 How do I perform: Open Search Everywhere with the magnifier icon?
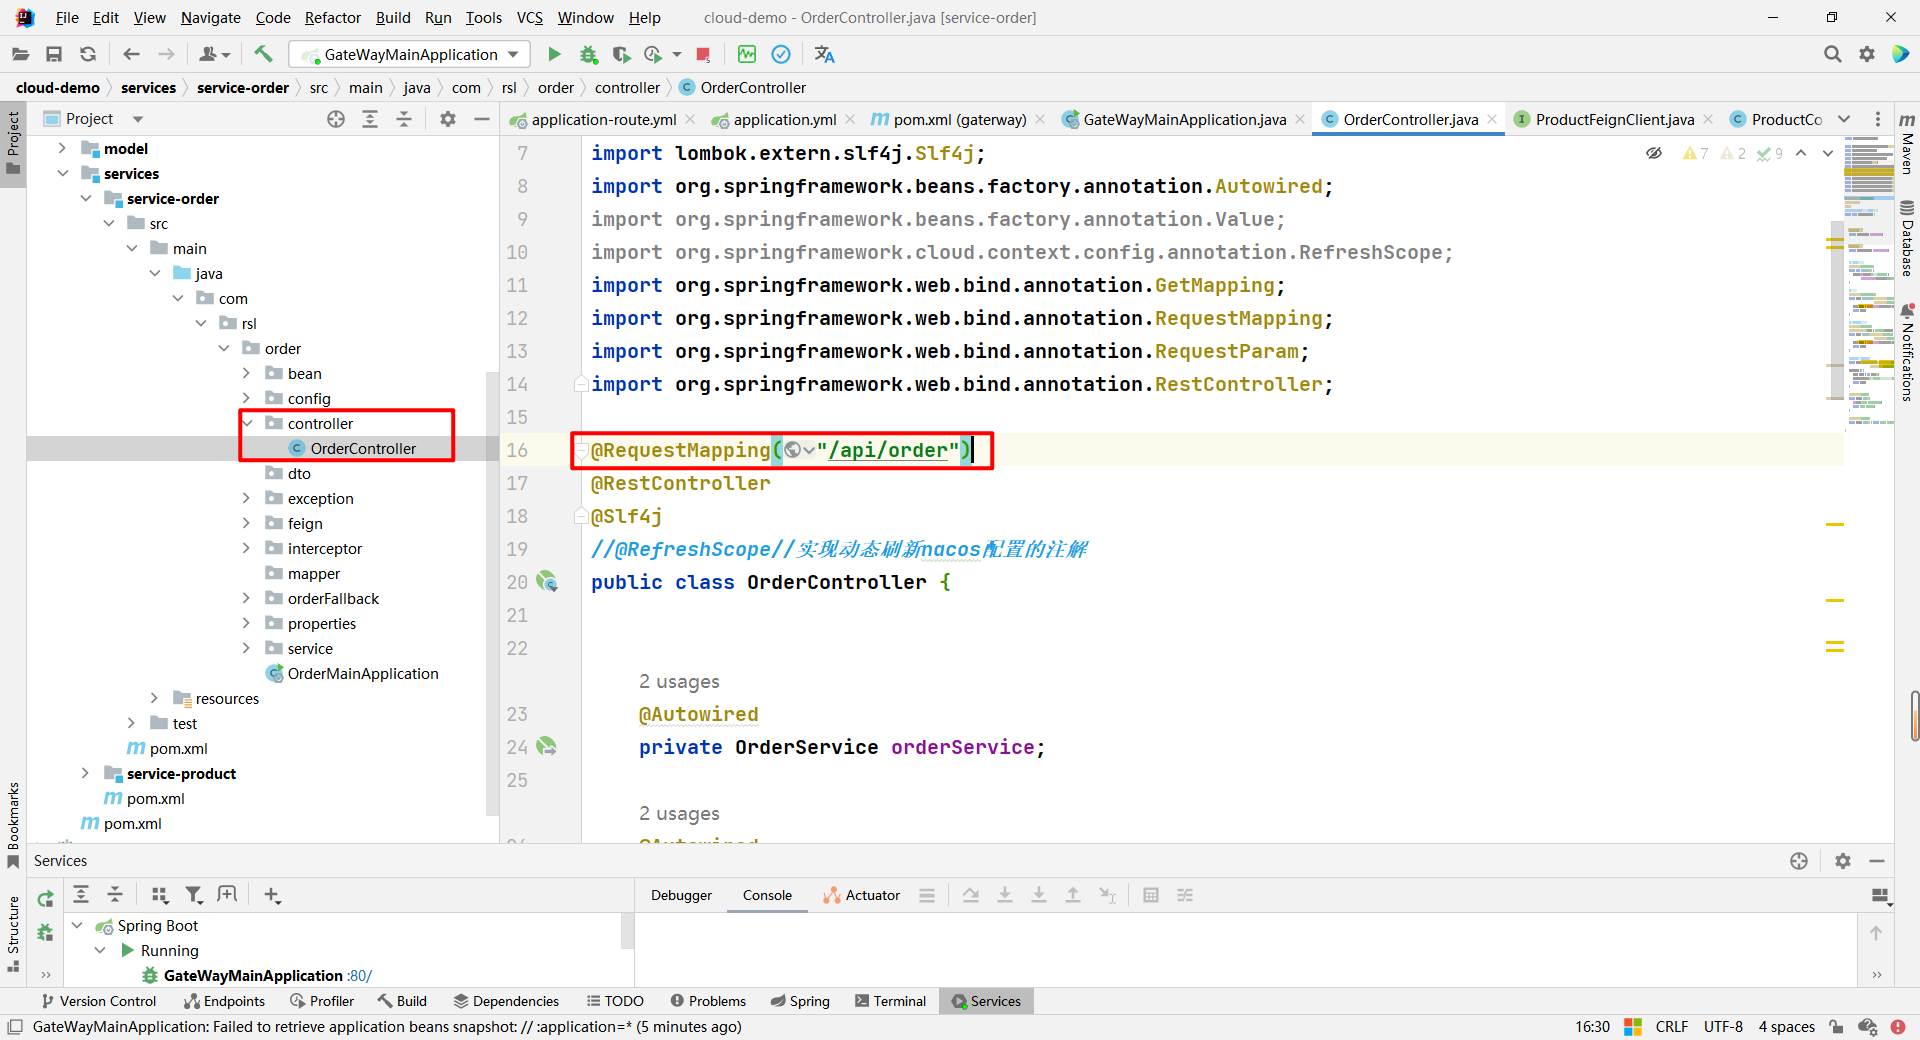(1832, 54)
